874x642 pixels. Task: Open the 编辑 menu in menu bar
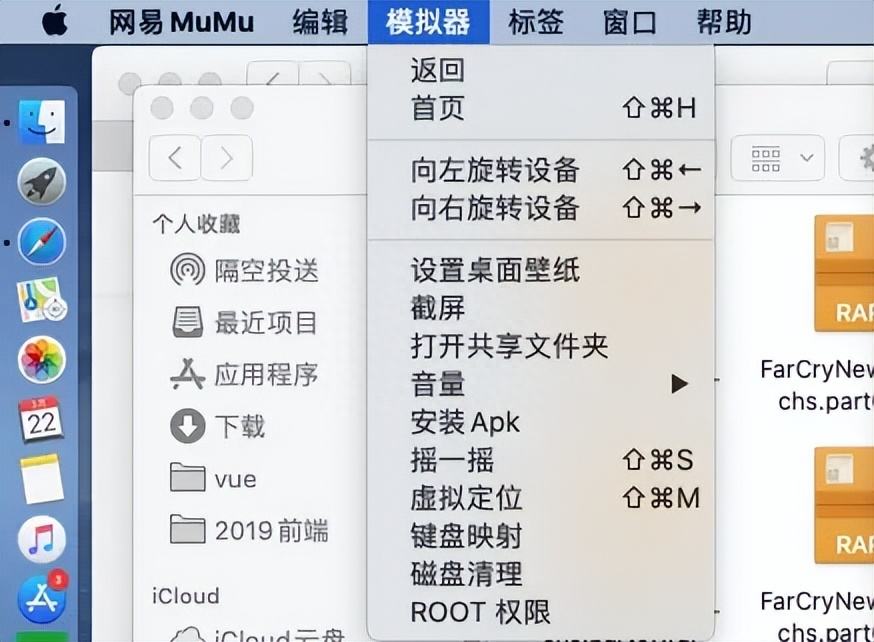[x=320, y=21]
